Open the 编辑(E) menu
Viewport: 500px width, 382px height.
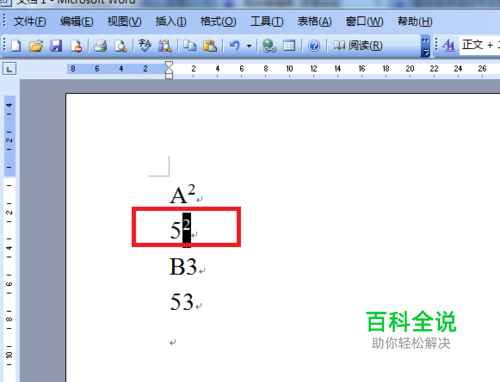(x=77, y=22)
